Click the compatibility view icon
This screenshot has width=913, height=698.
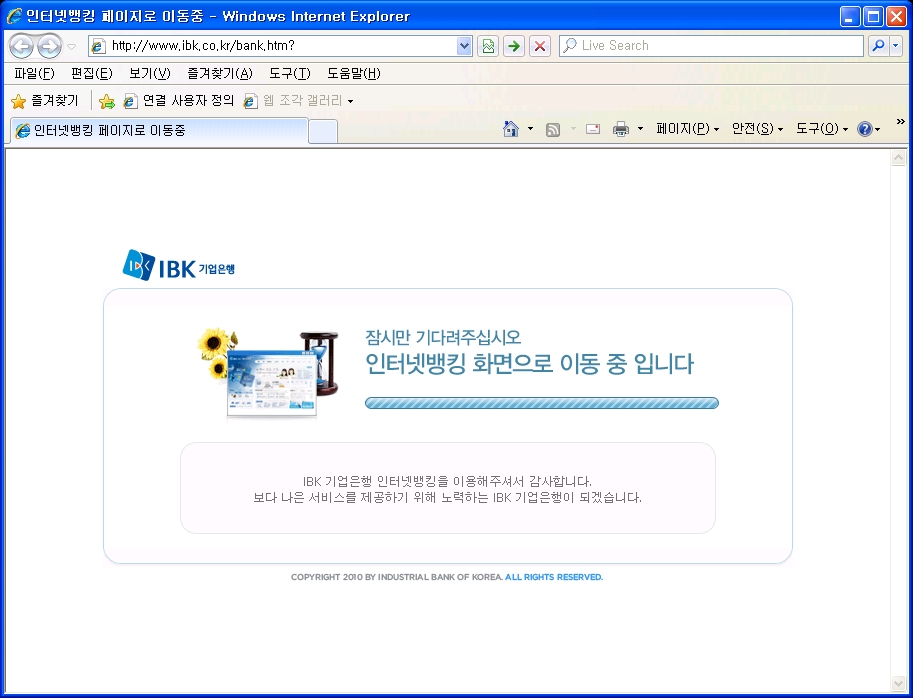[488, 46]
